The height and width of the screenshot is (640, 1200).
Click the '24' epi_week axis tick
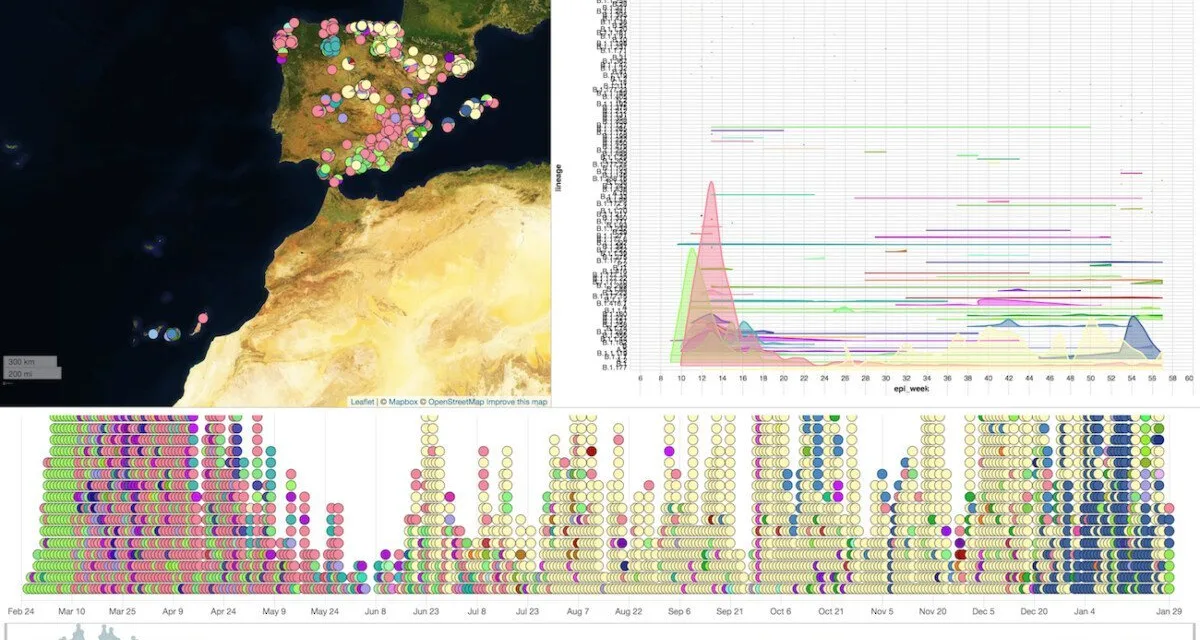[x=824, y=379]
